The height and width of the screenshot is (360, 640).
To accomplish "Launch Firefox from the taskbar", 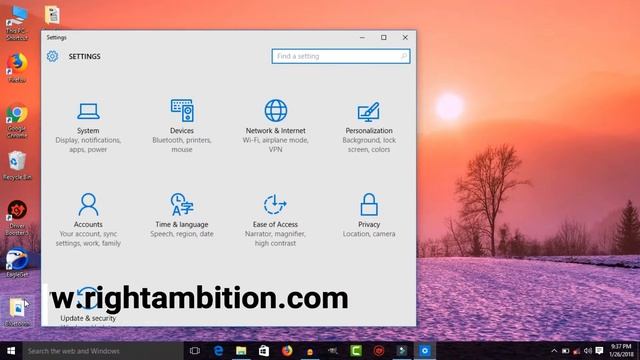I will (287, 351).
